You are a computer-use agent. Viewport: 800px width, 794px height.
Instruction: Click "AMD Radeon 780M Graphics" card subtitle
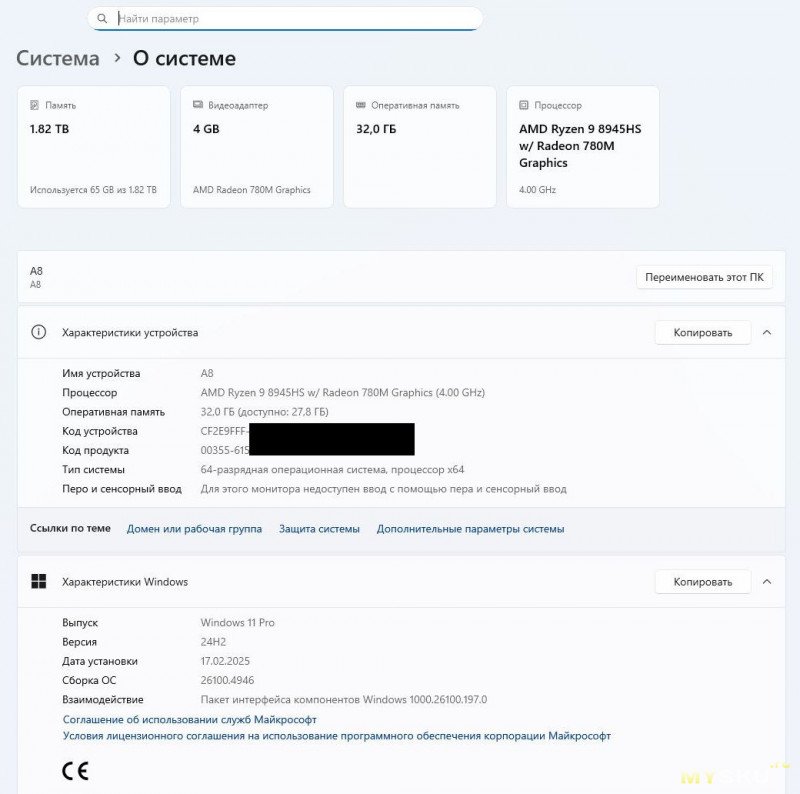tap(252, 190)
